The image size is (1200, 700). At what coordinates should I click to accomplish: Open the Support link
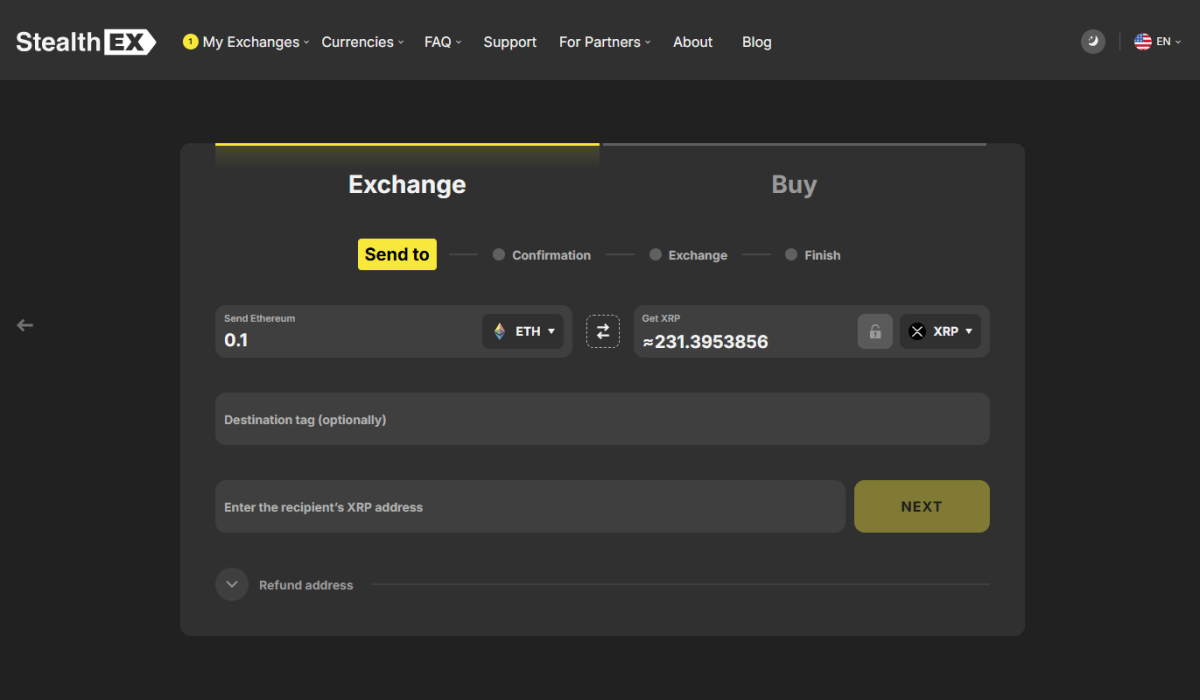(x=510, y=42)
